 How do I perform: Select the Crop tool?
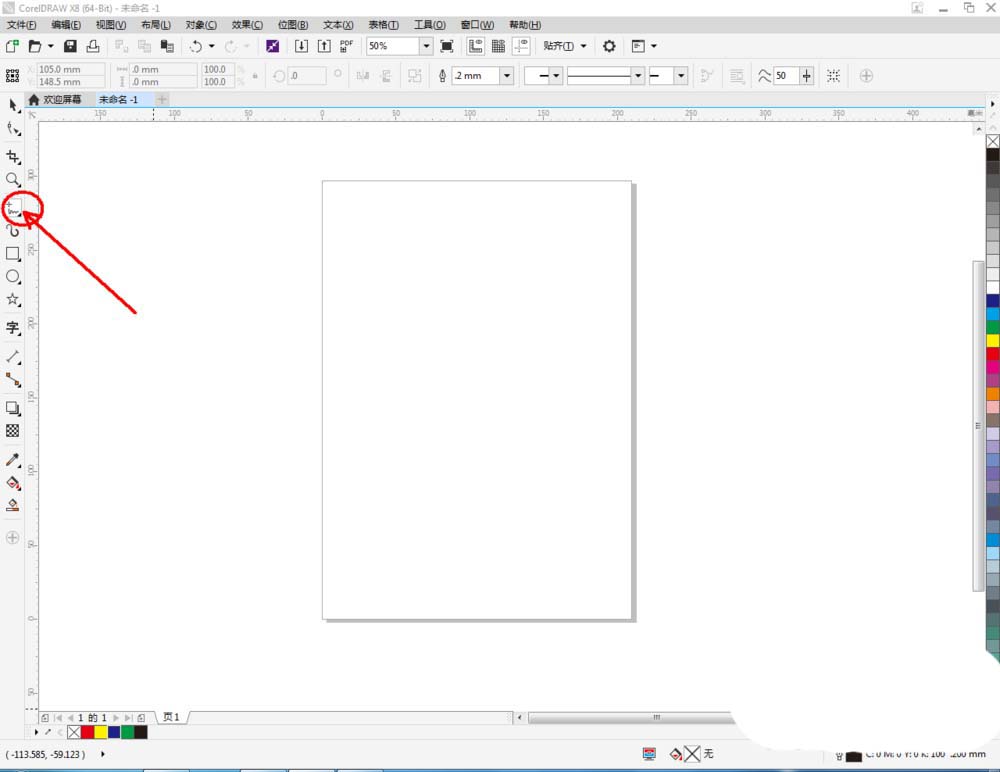tap(13, 157)
